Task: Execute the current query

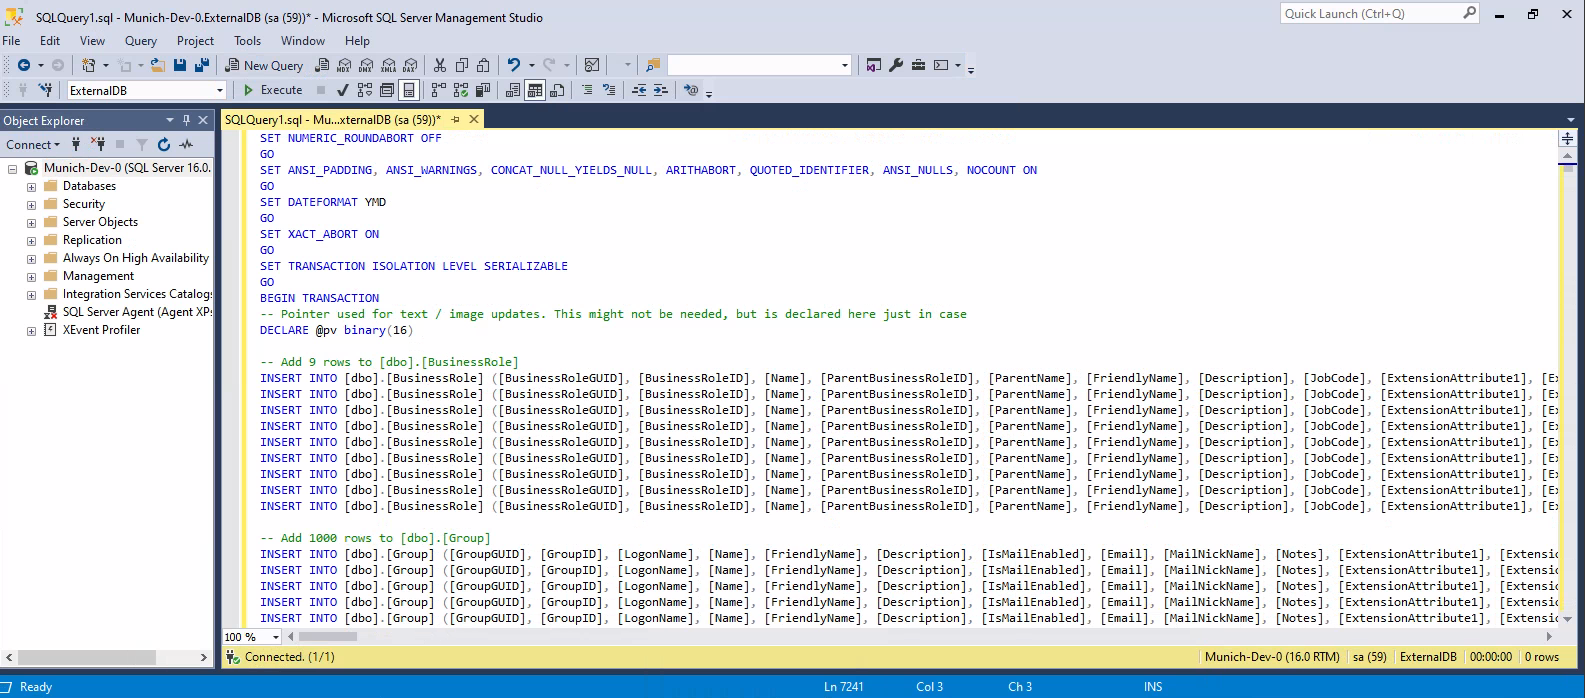Action: point(273,90)
